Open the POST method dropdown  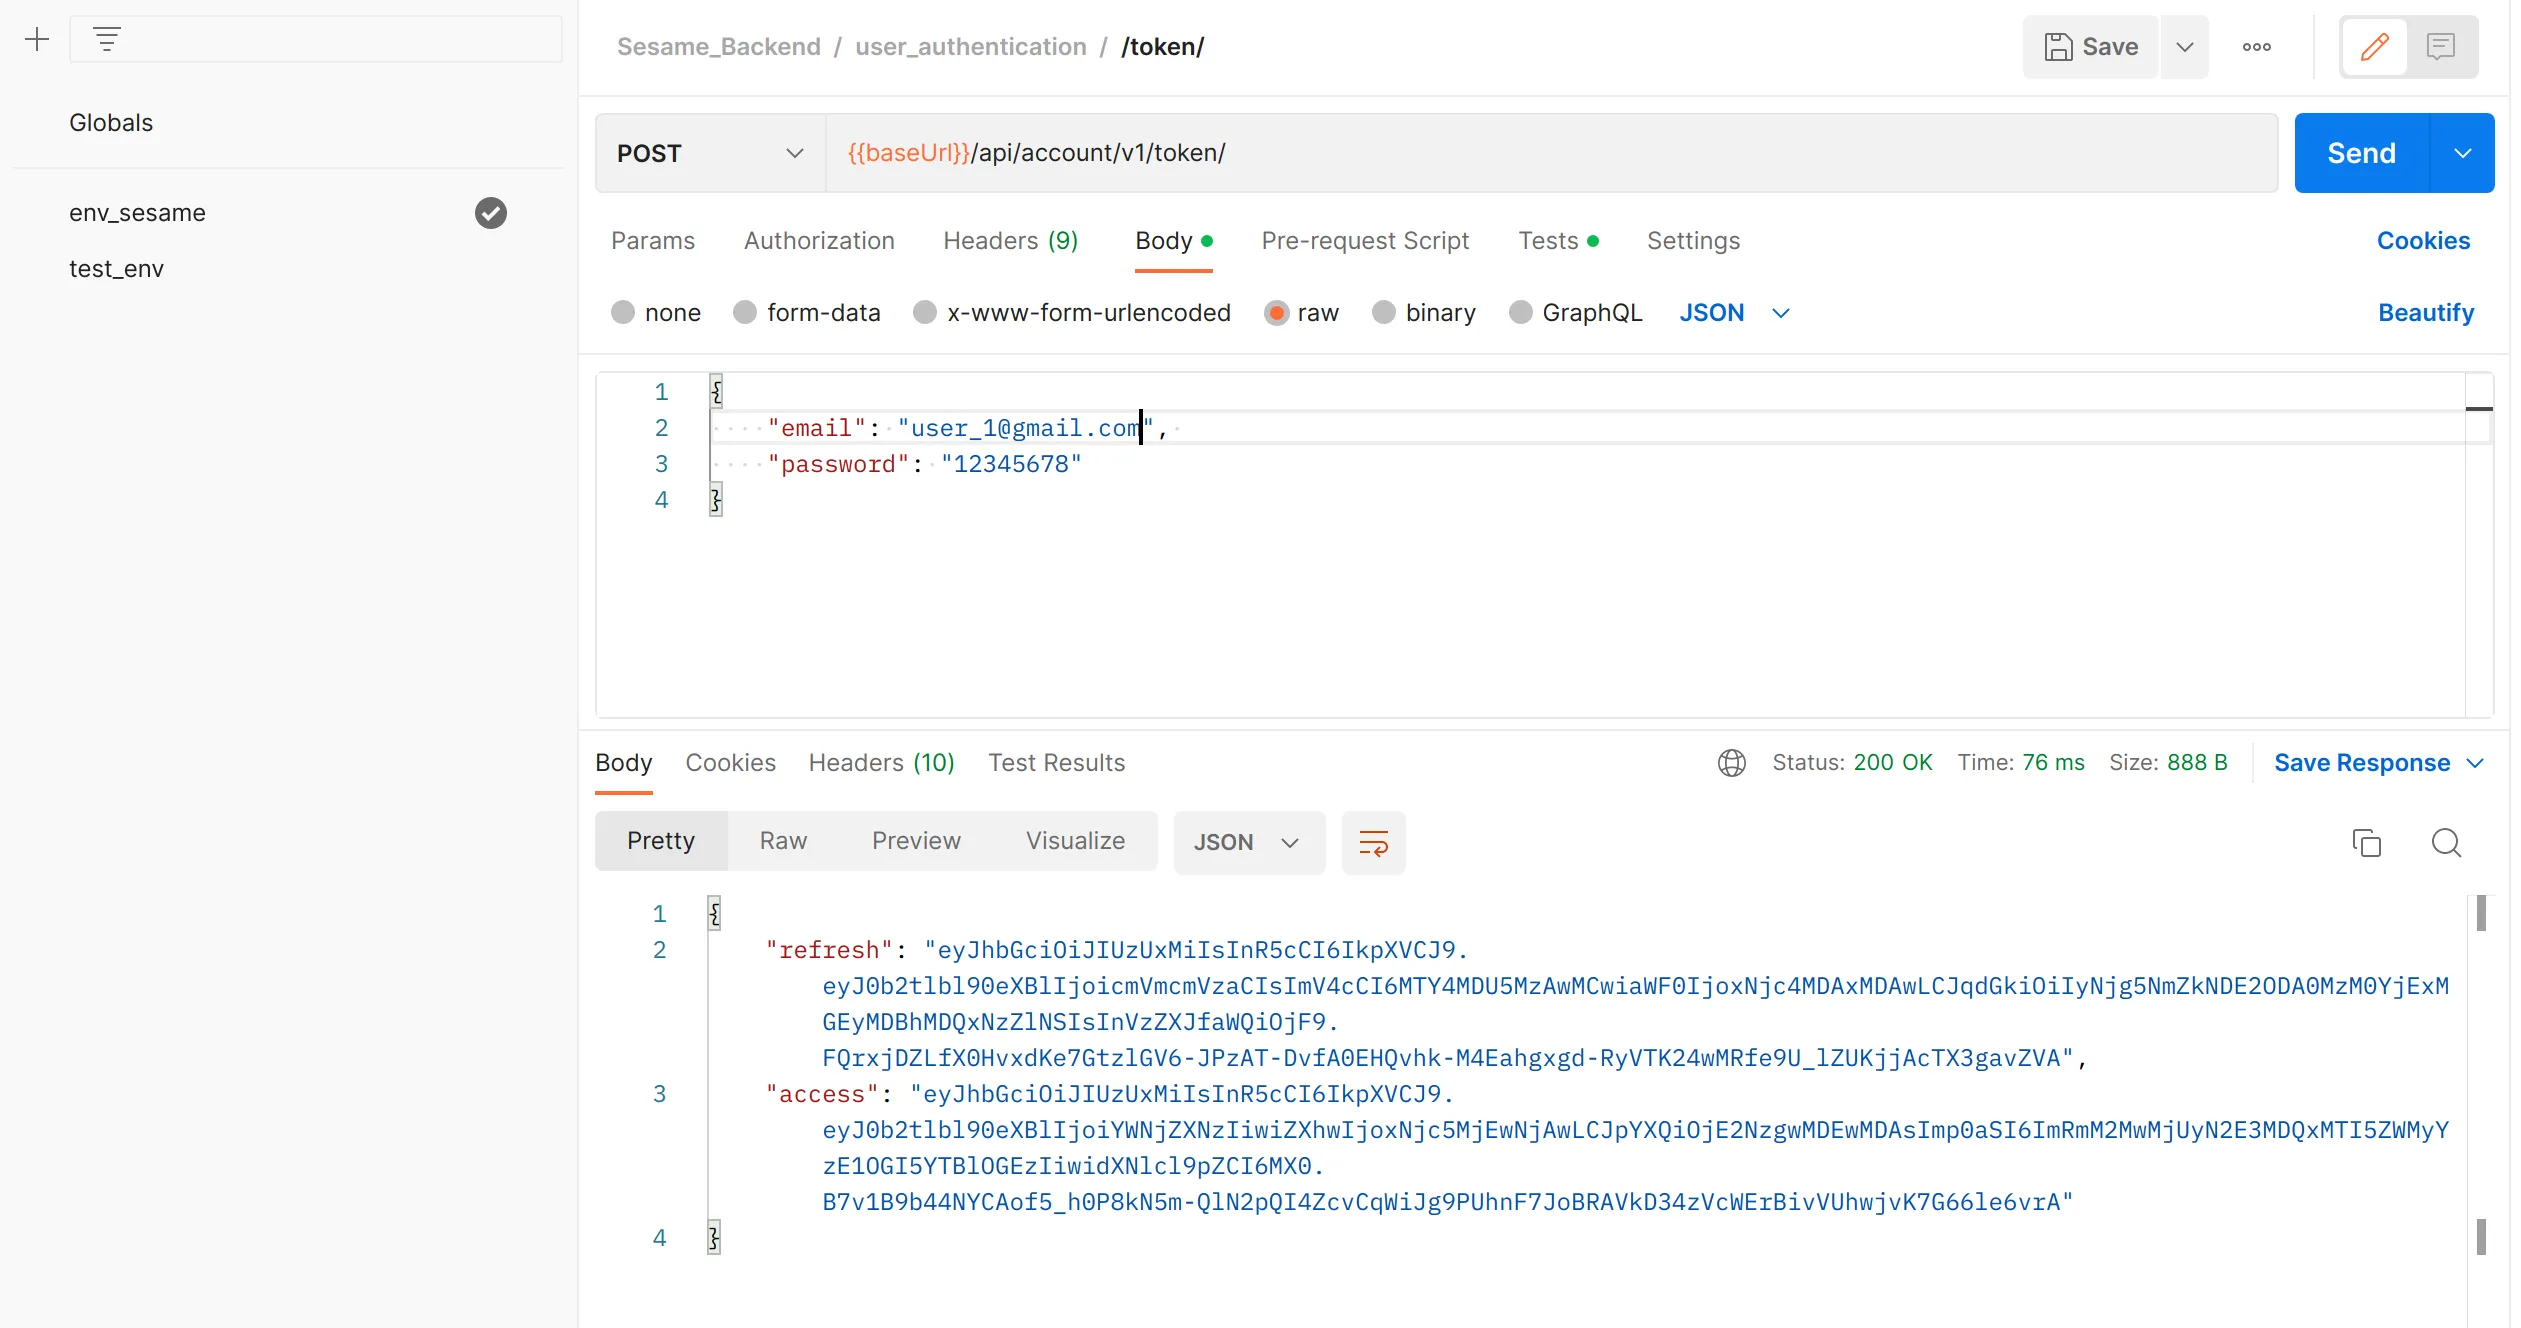click(x=710, y=153)
